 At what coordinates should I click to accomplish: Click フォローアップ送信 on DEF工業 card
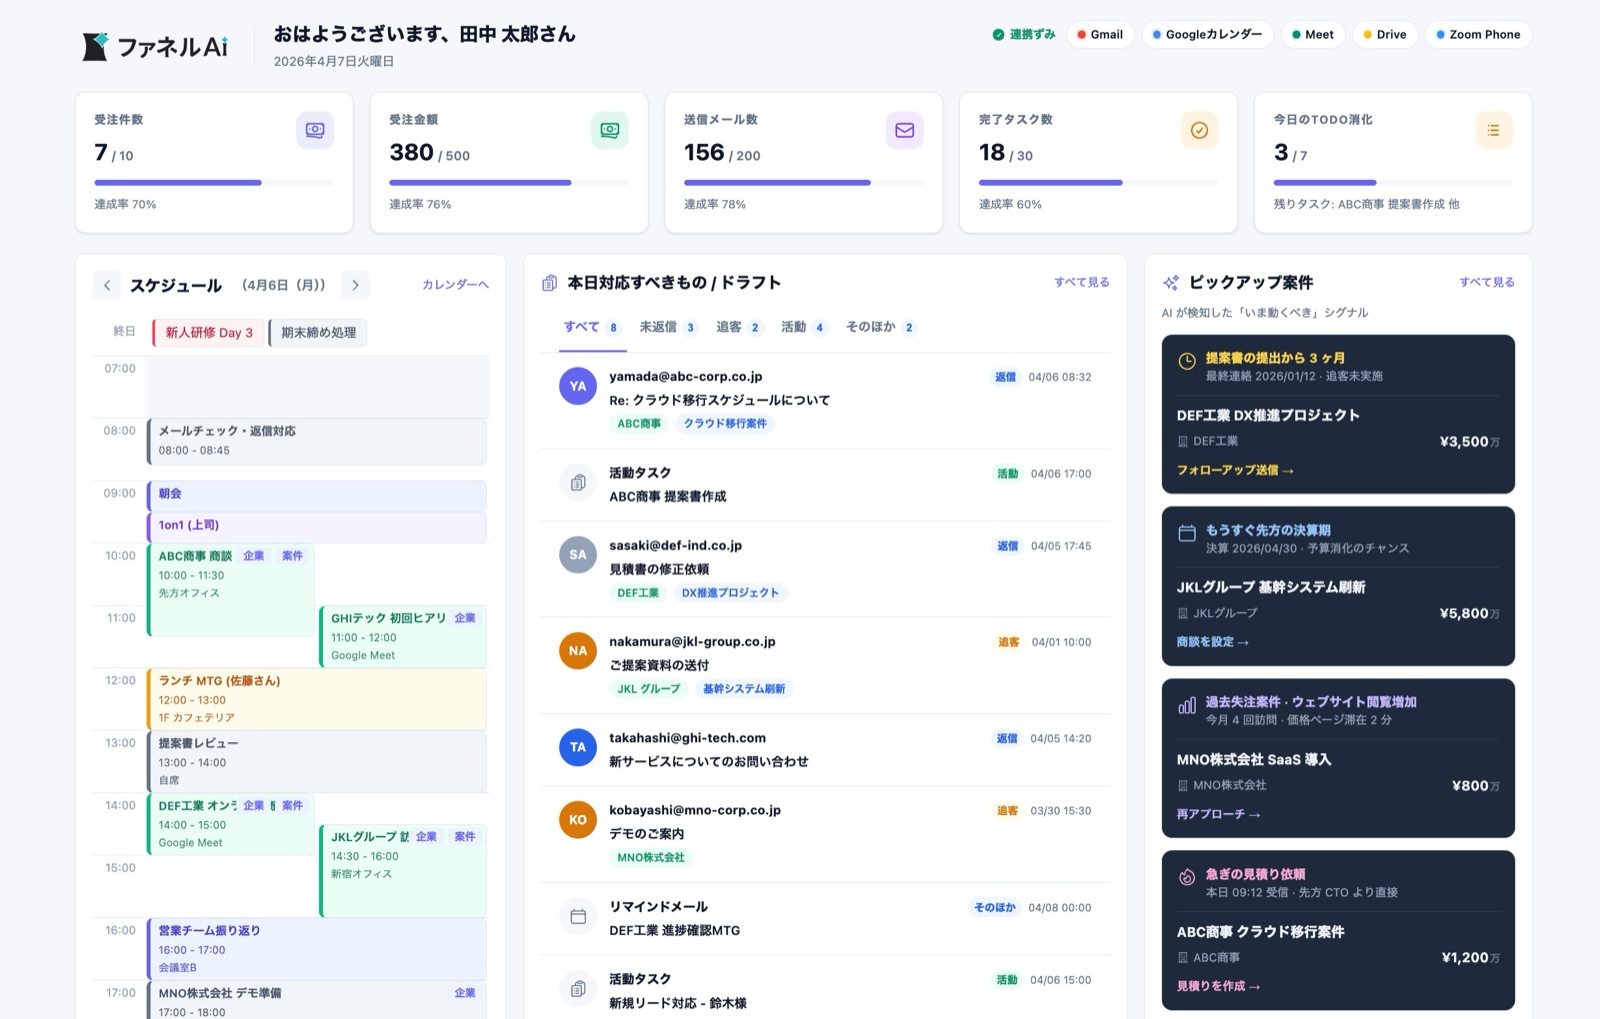pyautogui.click(x=1233, y=468)
